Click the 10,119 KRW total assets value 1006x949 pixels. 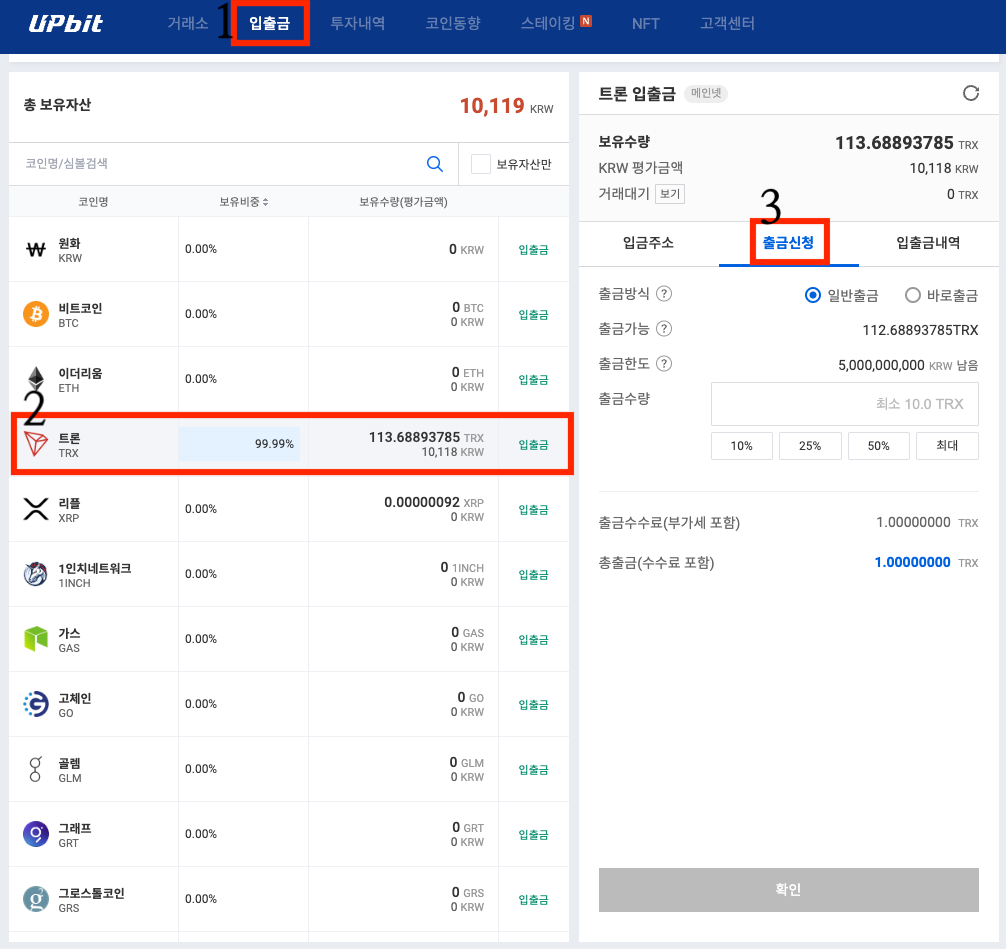(x=507, y=106)
